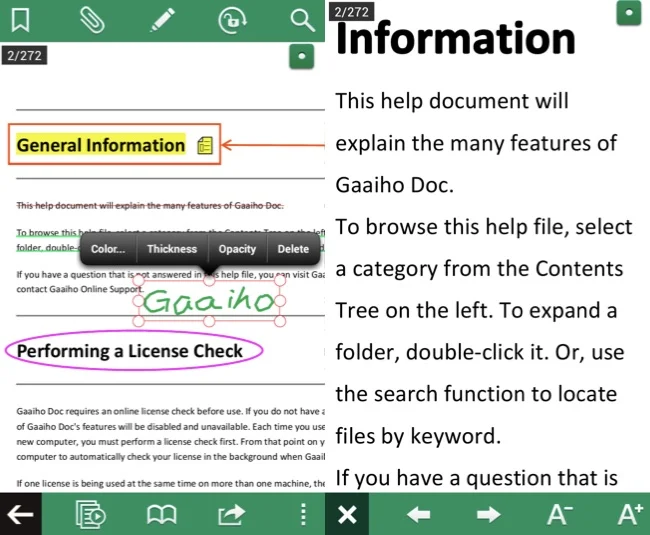Tap the large Information heading in reflow view

(x=455, y=39)
